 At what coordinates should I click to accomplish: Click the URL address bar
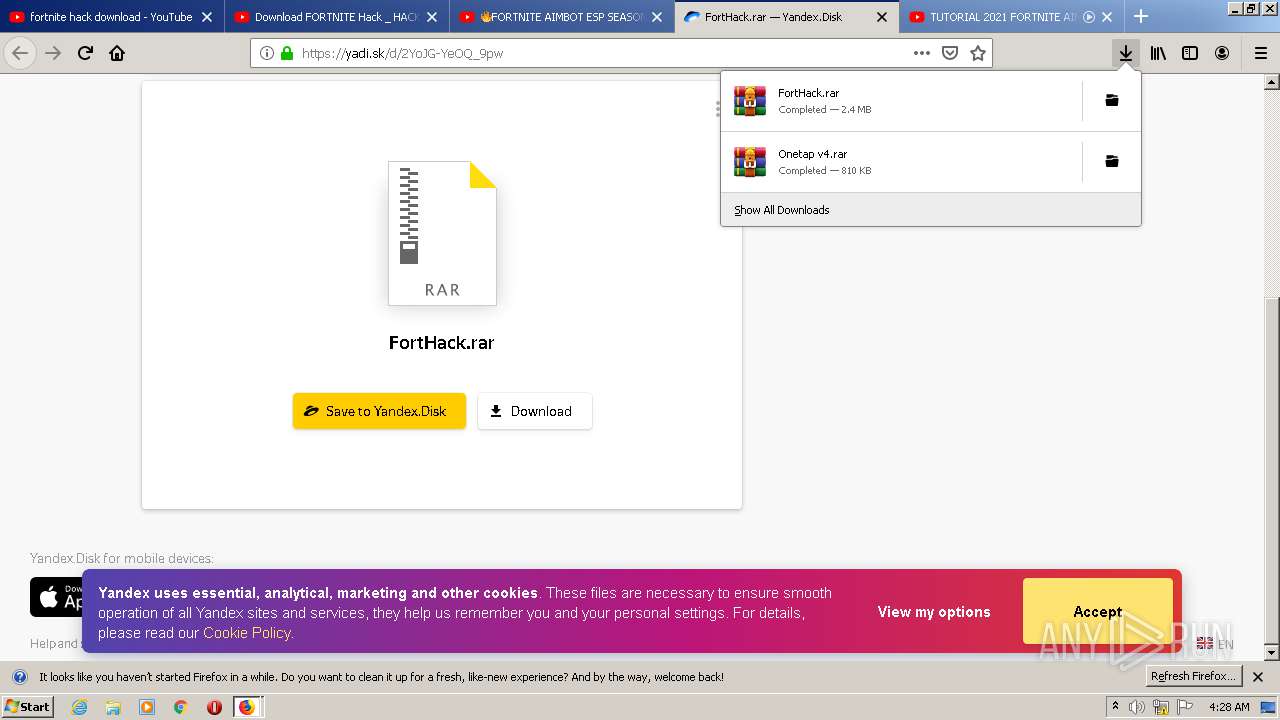coord(600,53)
